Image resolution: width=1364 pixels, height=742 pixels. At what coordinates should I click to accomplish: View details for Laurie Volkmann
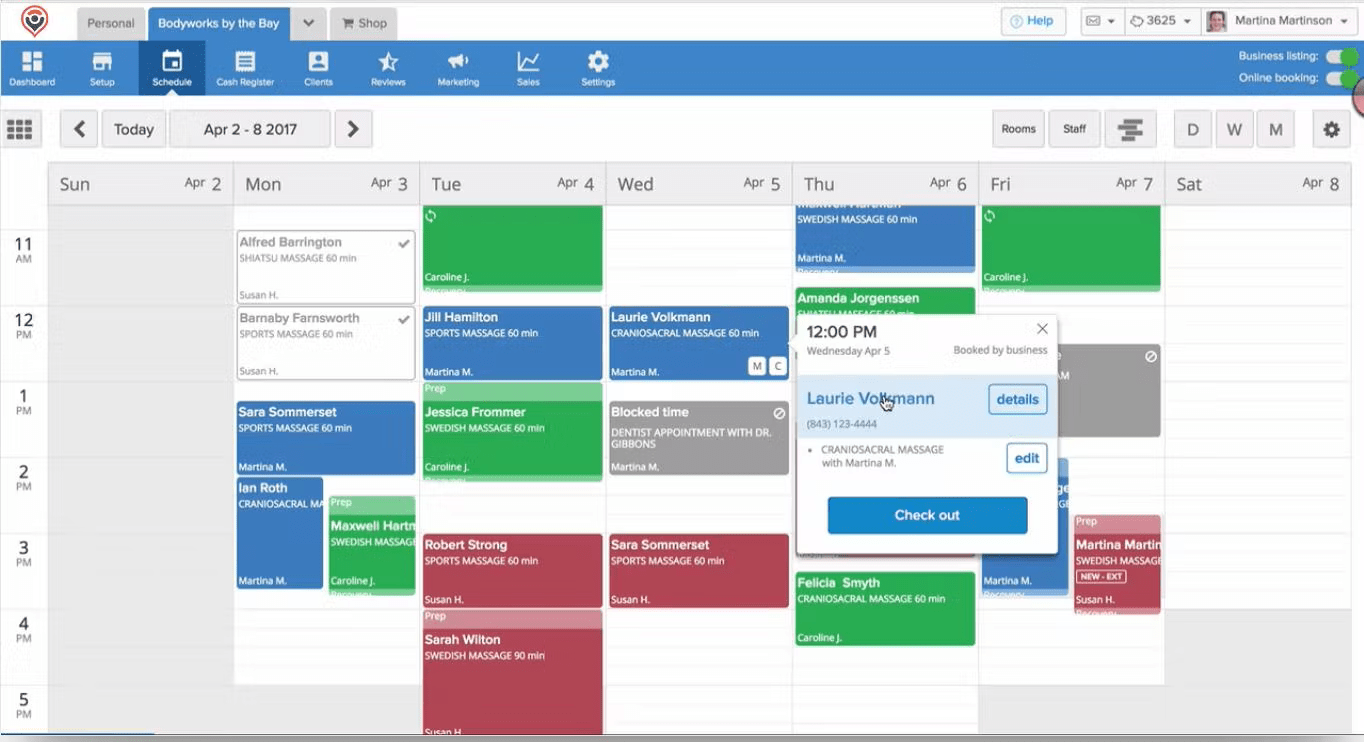pyautogui.click(x=1017, y=399)
